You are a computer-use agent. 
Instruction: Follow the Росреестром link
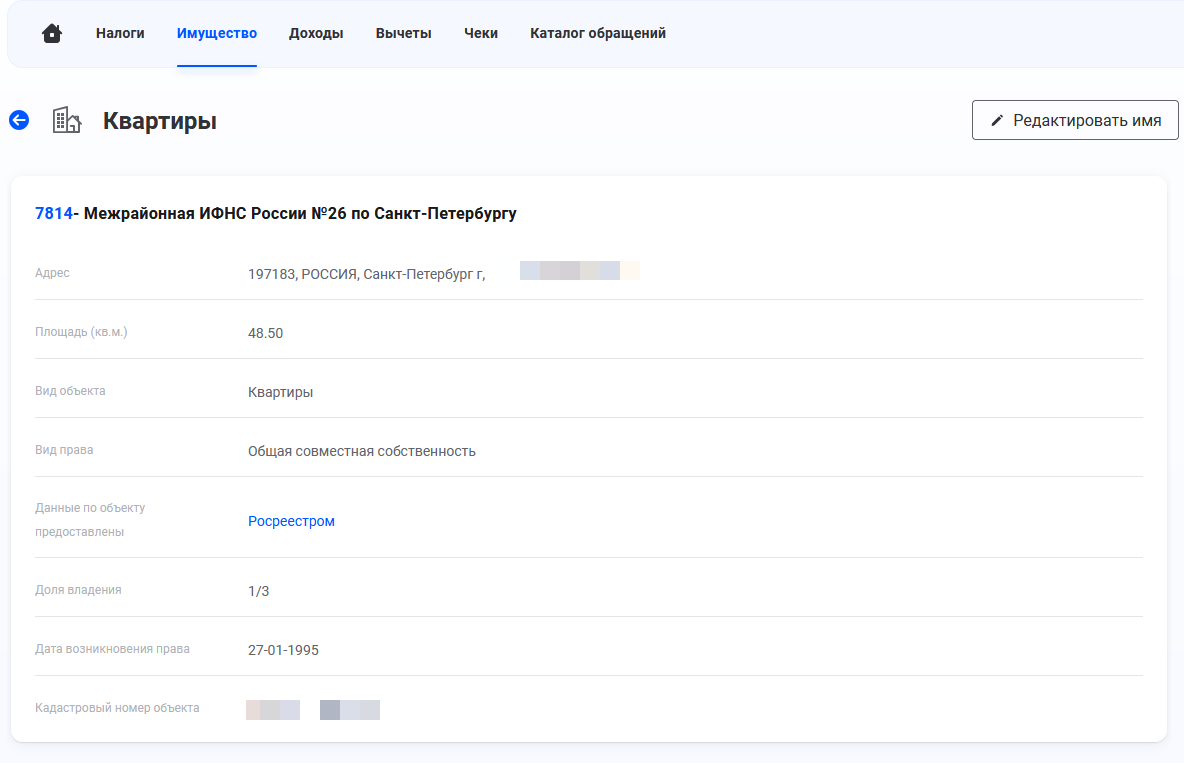click(291, 521)
